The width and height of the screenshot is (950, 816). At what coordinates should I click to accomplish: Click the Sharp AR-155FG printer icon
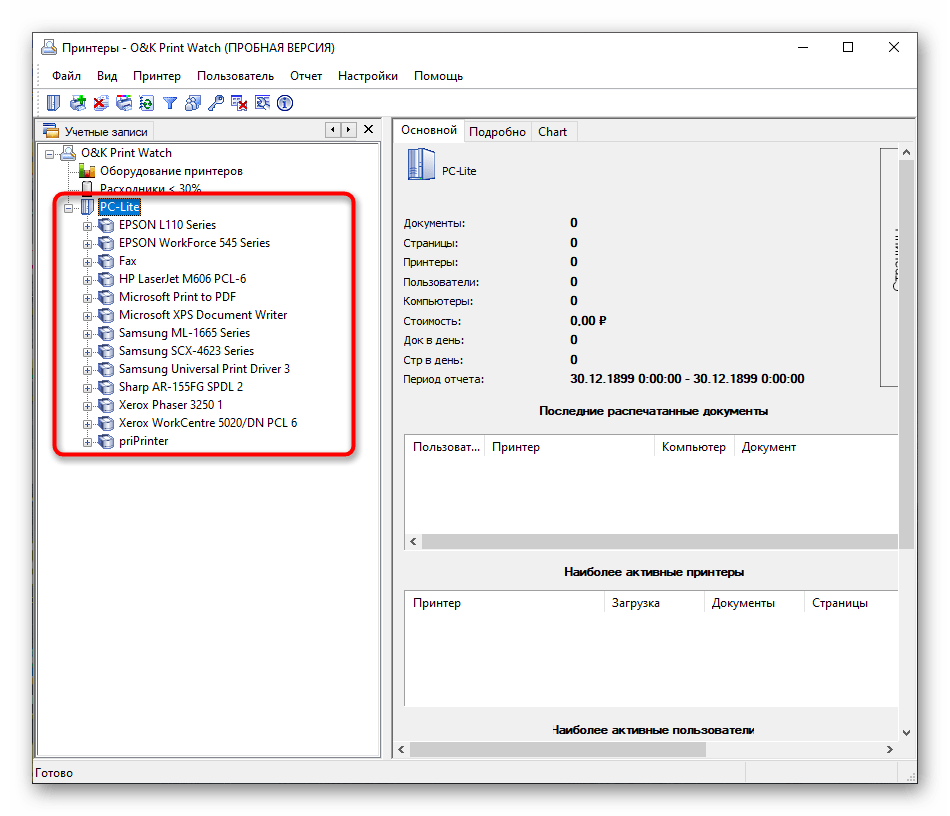(106, 387)
